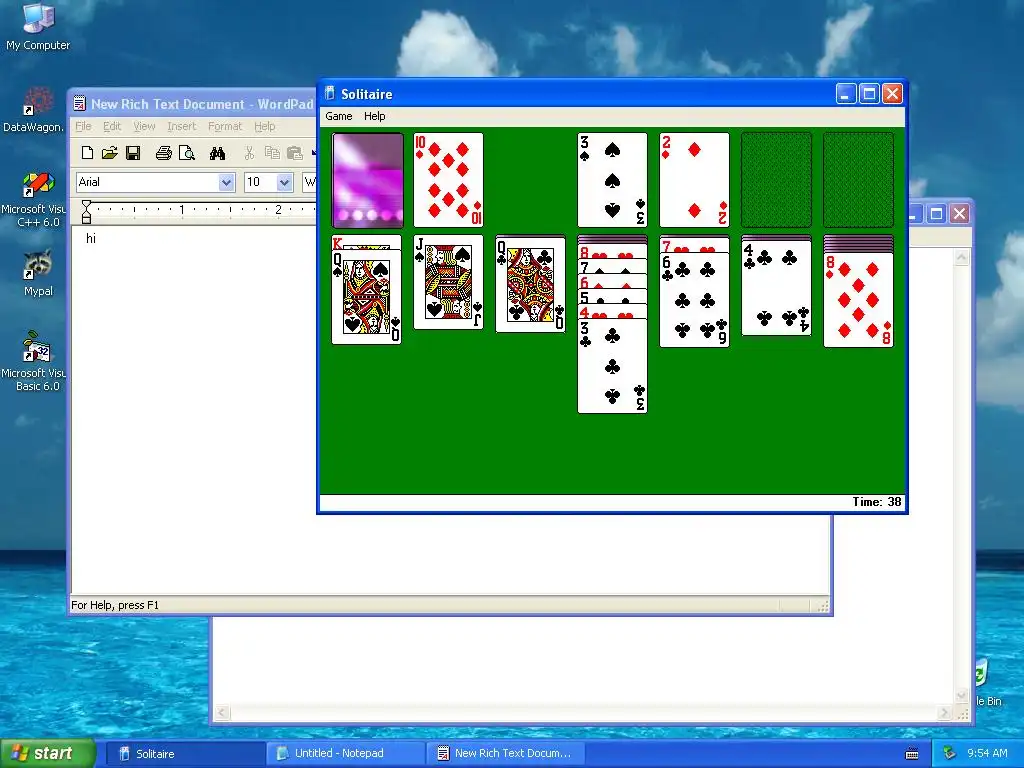This screenshot has width=1024, height=768.
Task: Open My Computer desktop icon
Action: 38,27
